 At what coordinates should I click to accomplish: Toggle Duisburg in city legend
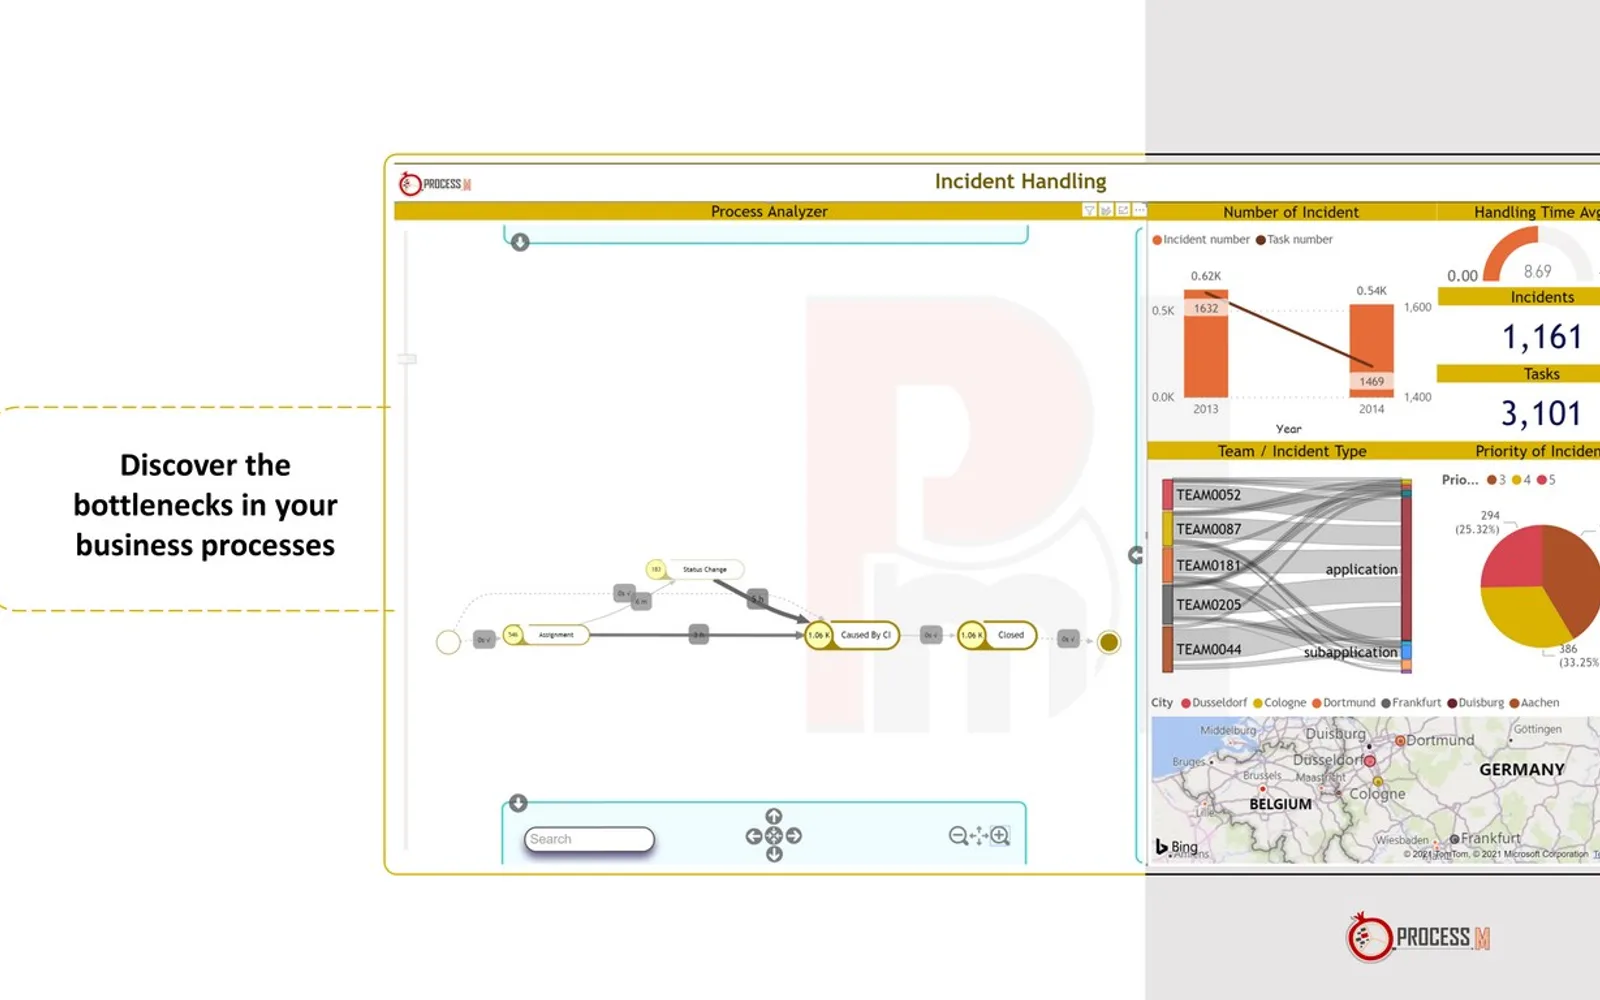[x=1475, y=703]
